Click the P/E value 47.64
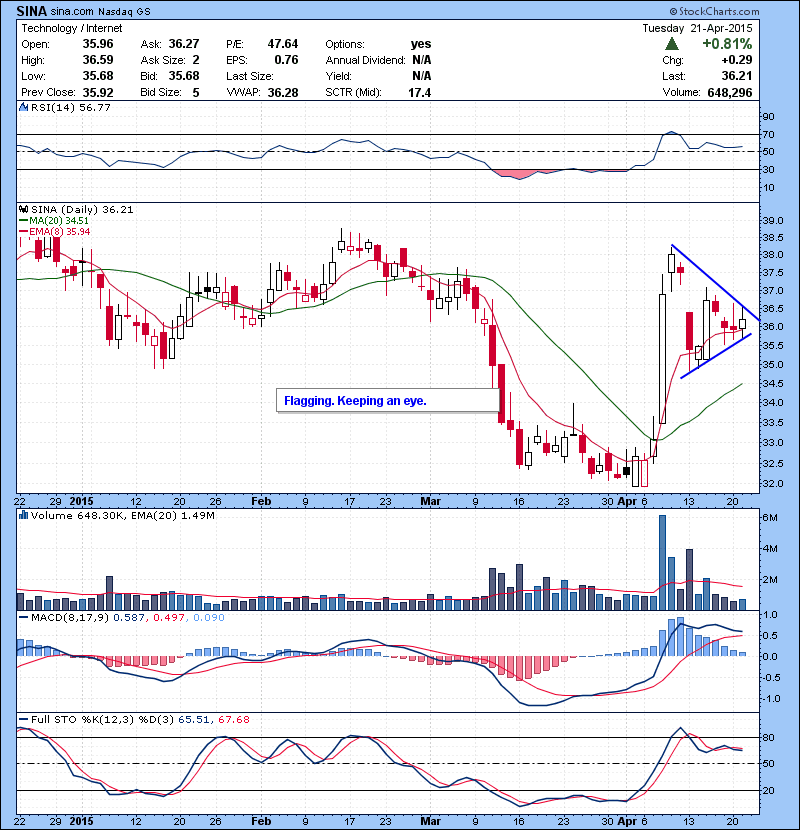 pyautogui.click(x=283, y=44)
